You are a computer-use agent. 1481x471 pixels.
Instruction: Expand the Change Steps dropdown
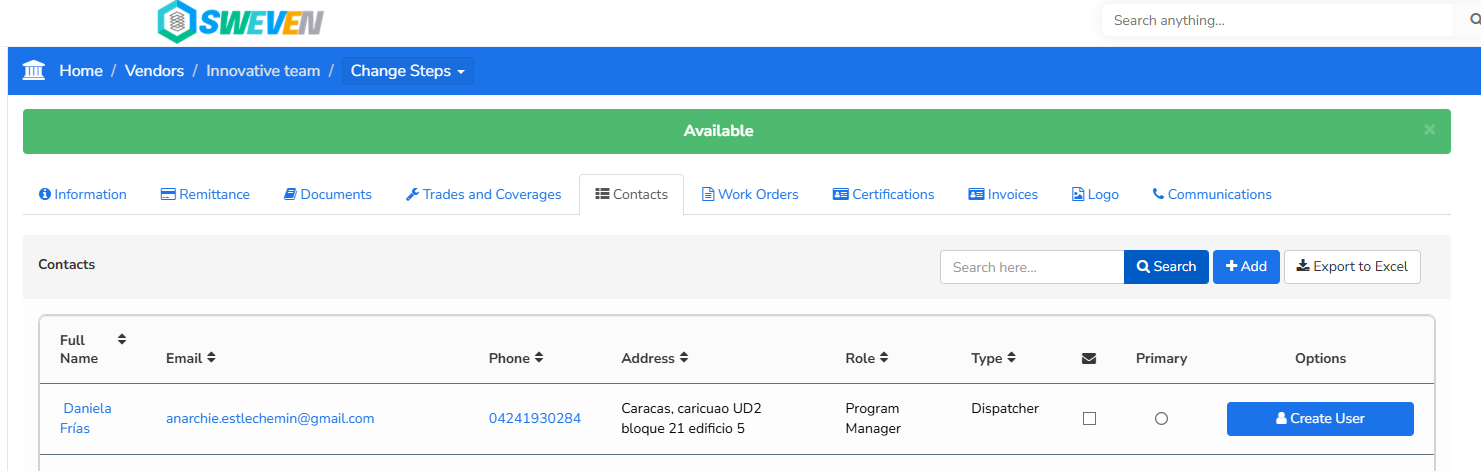click(408, 71)
